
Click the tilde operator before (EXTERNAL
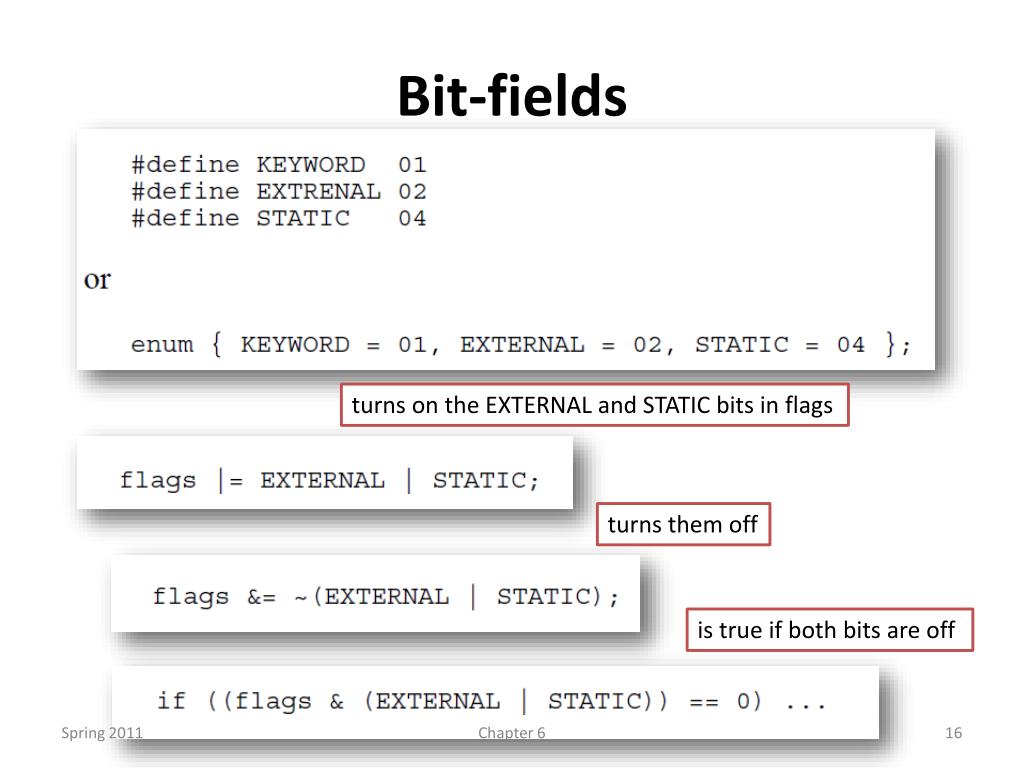(300, 598)
